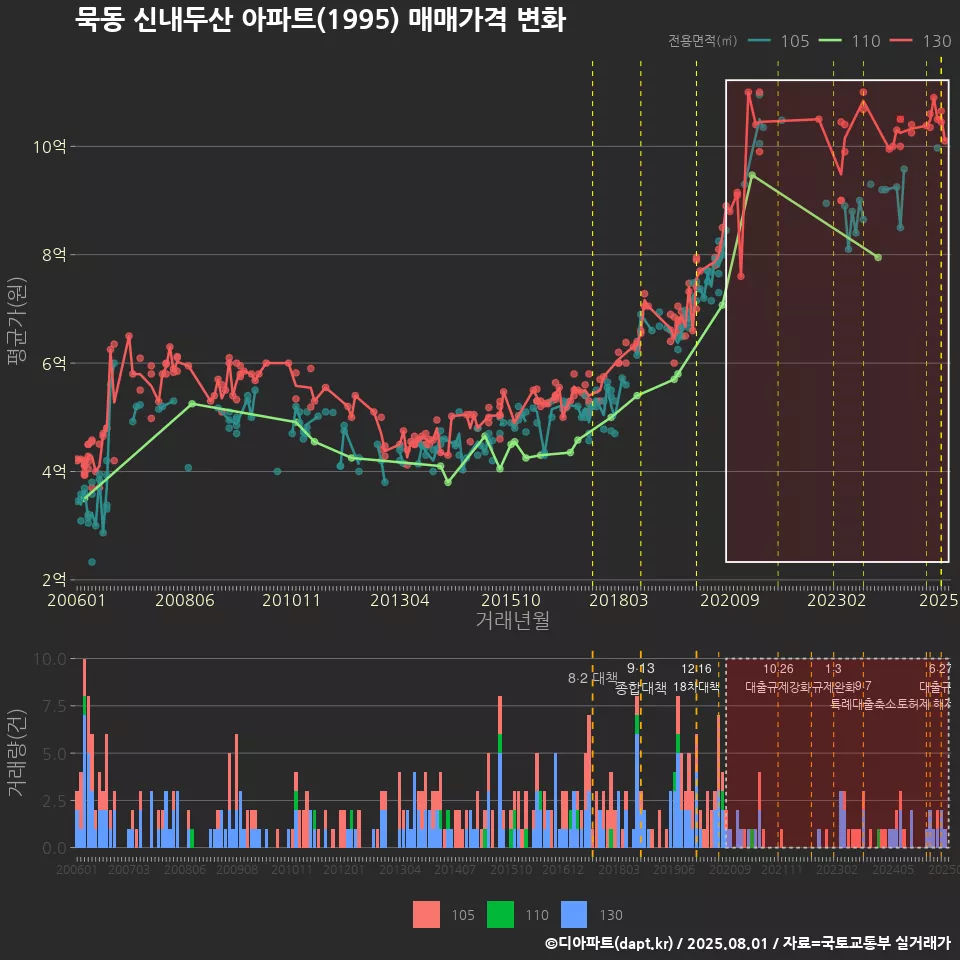The width and height of the screenshot is (960, 960).
Task: Click the green 110 line swatch in top legend
Action: [x=830, y=40]
